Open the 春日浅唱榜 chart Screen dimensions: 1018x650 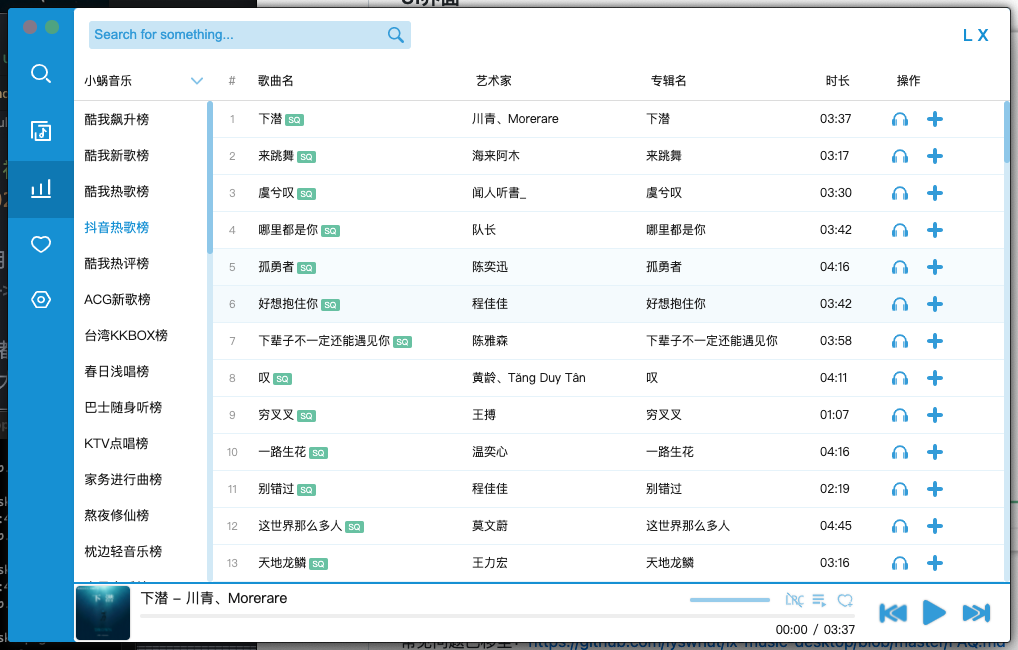click(x=117, y=371)
